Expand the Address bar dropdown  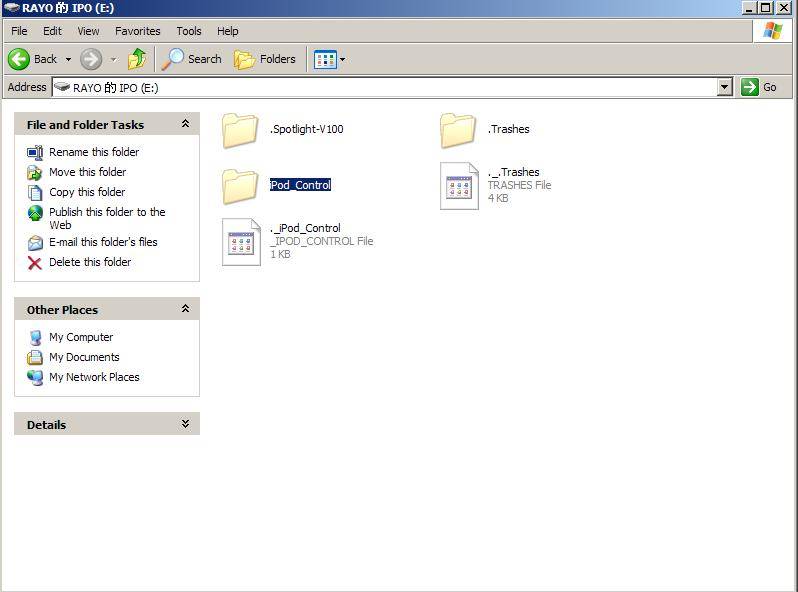tap(725, 88)
